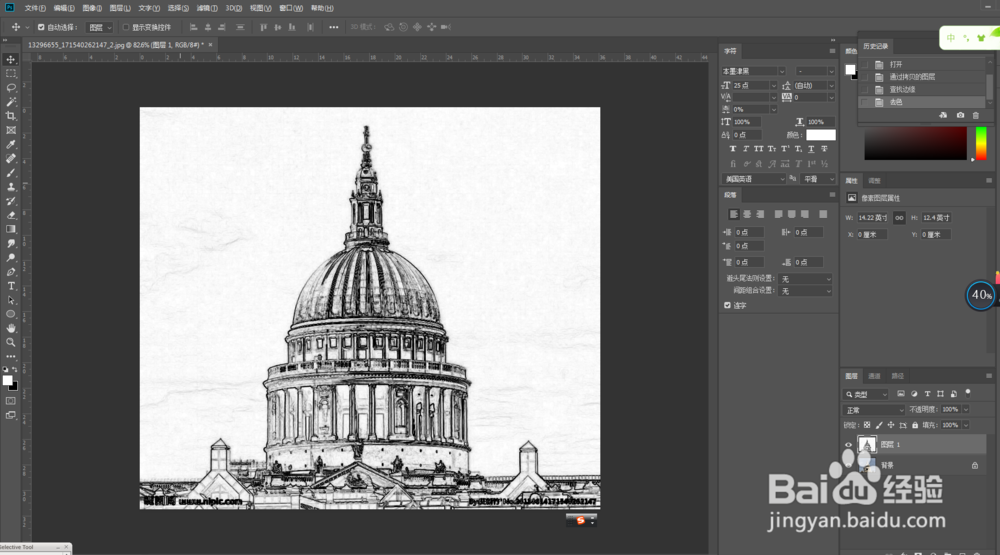Open the 类型 layer filter dropdown
Viewport: 1000px width, 555px height.
[866, 394]
